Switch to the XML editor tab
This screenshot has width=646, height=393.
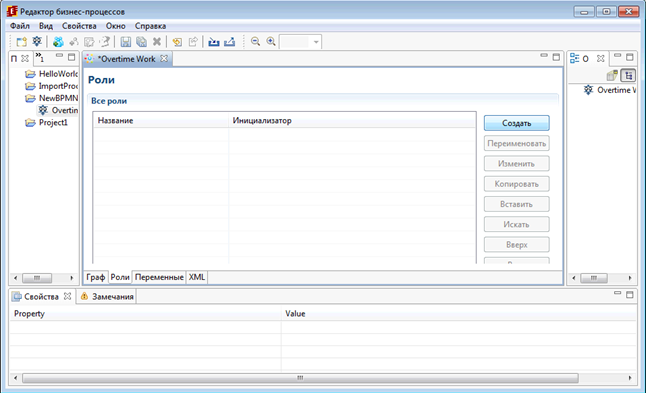[197, 277]
